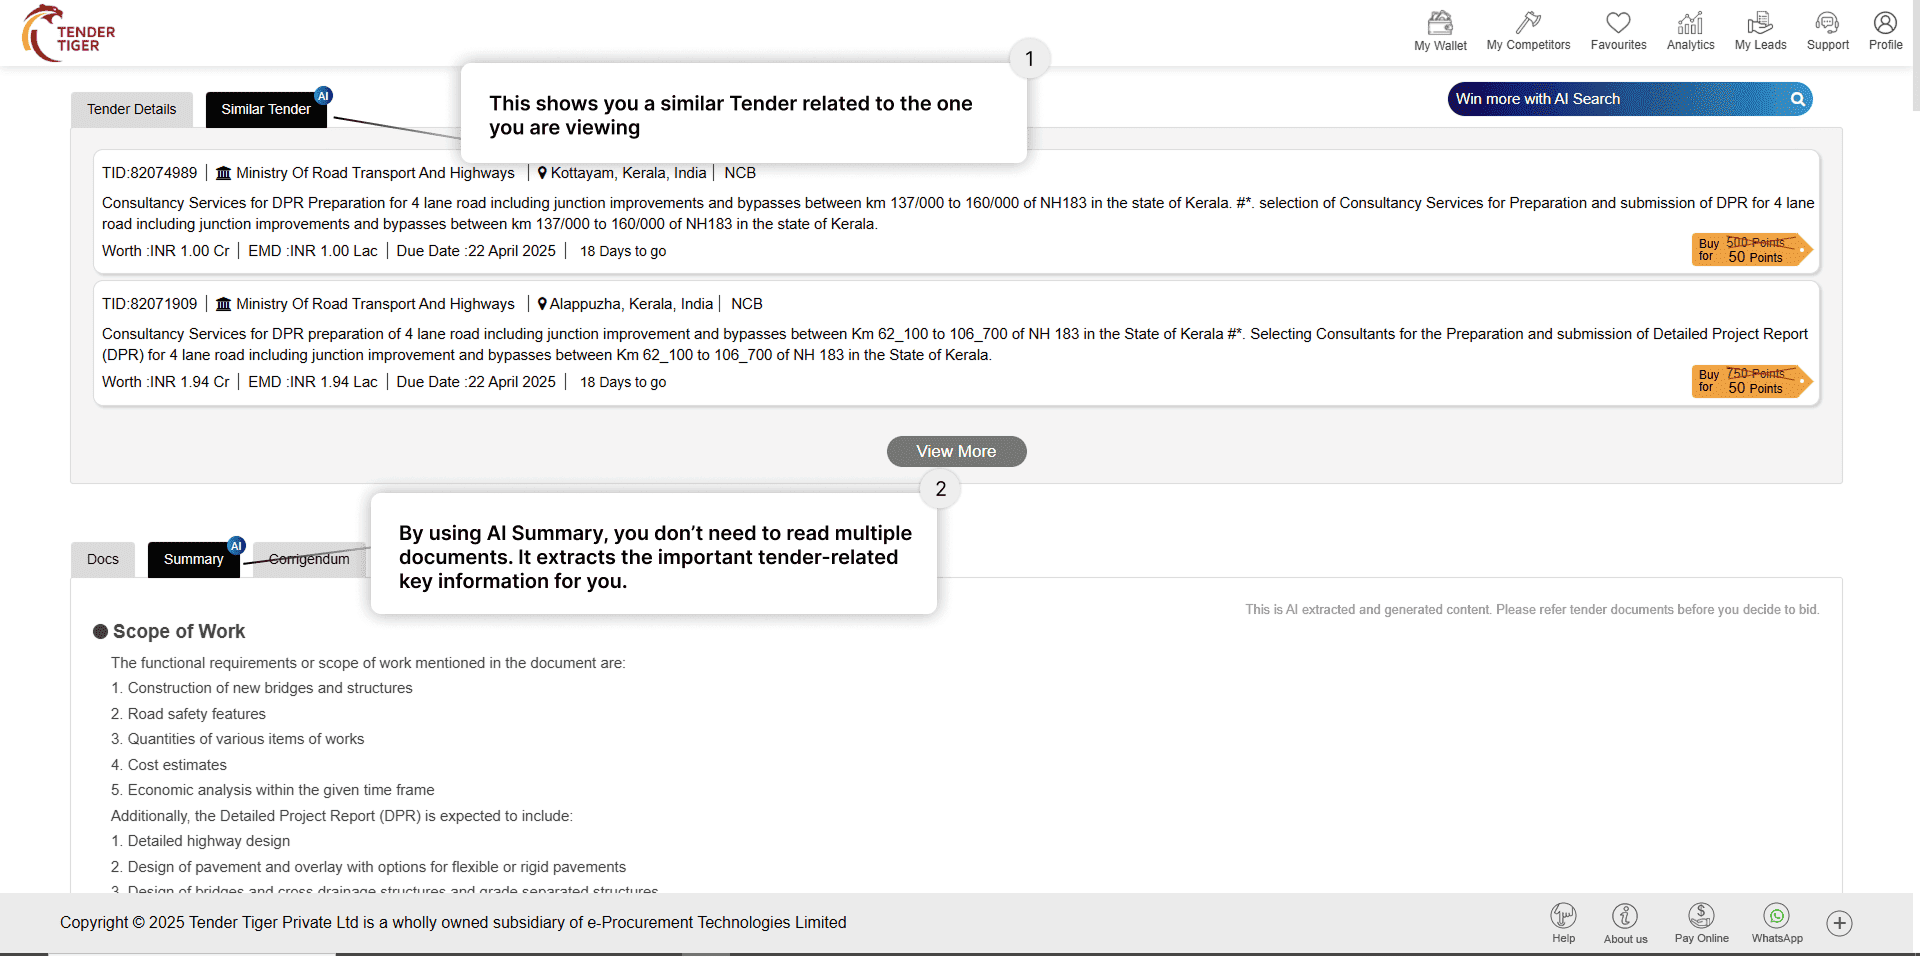Image resolution: width=1920 pixels, height=957 pixels.
Task: Click search magnifier in AI Search bar
Action: pyautogui.click(x=1797, y=99)
